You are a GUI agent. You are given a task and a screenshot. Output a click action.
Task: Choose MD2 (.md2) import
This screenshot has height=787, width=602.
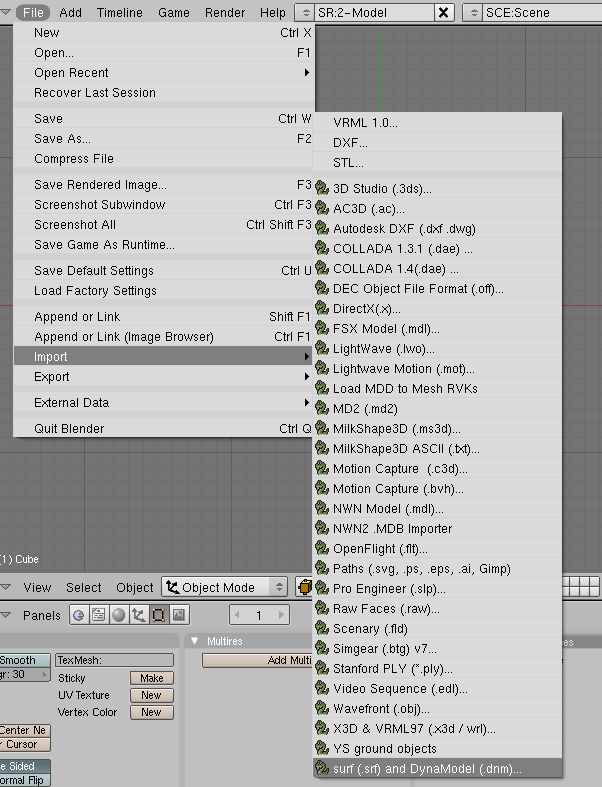pyautogui.click(x=437, y=409)
